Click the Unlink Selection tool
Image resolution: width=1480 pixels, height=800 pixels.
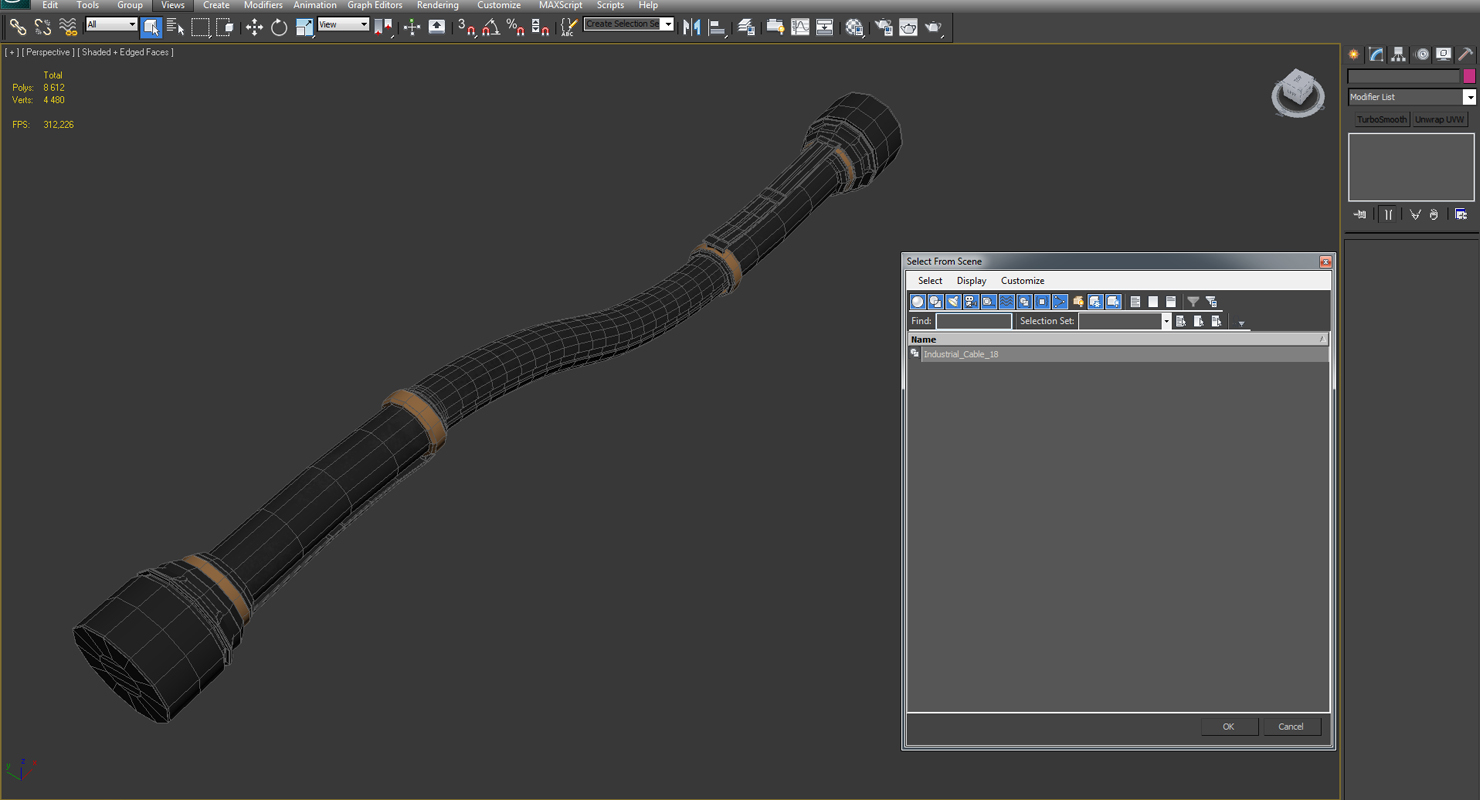click(43, 27)
